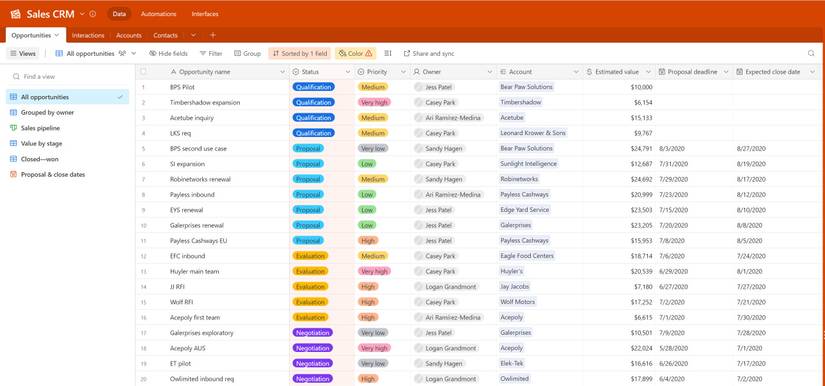This screenshot has width=825, height=386.
Task: Click the $24,791 estimated value cell
Action: point(619,148)
